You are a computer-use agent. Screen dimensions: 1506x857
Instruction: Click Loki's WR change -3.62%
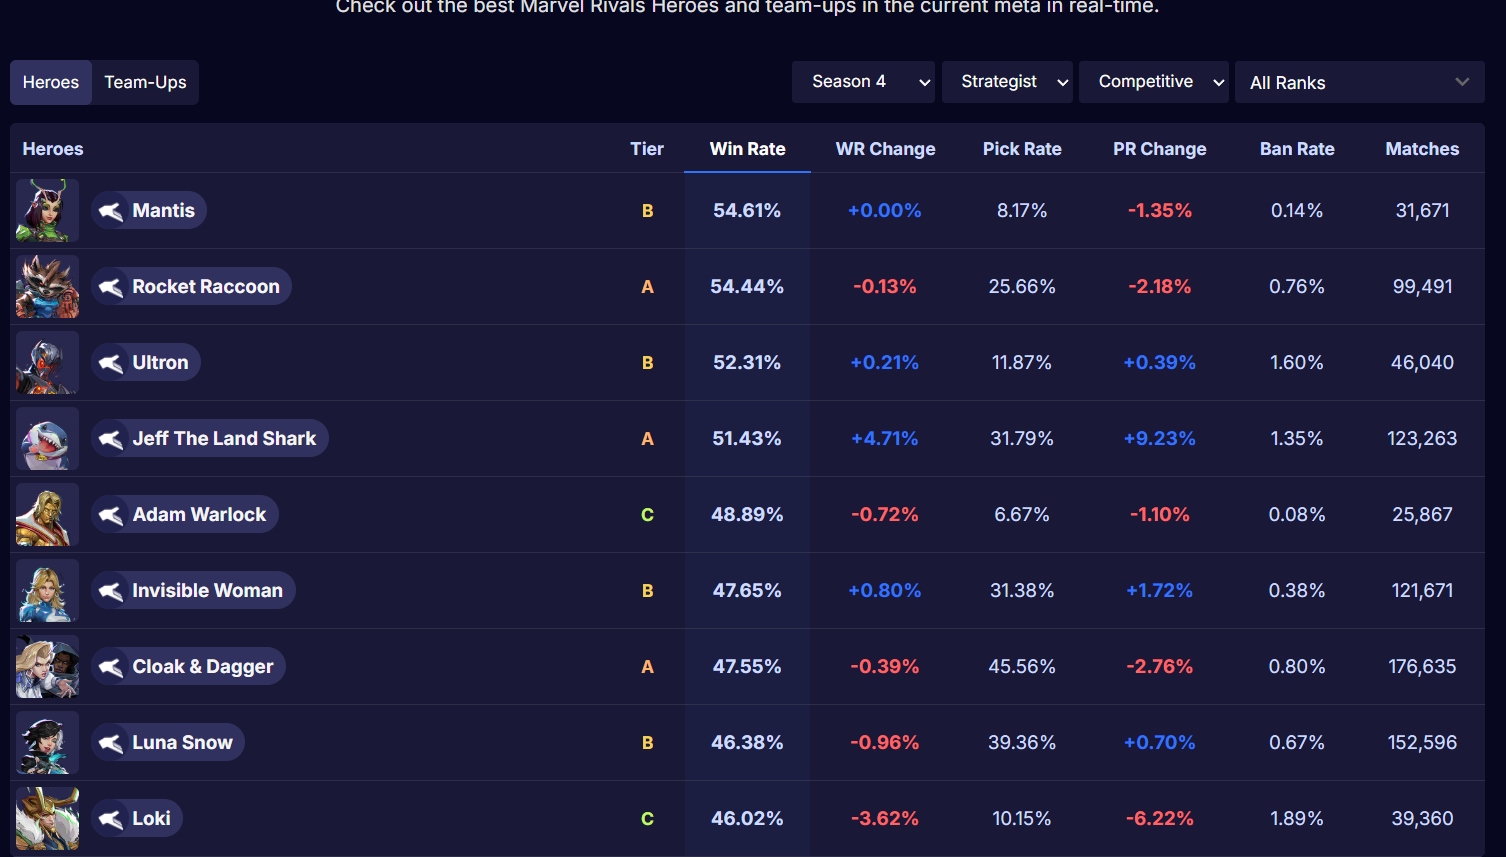coord(885,818)
